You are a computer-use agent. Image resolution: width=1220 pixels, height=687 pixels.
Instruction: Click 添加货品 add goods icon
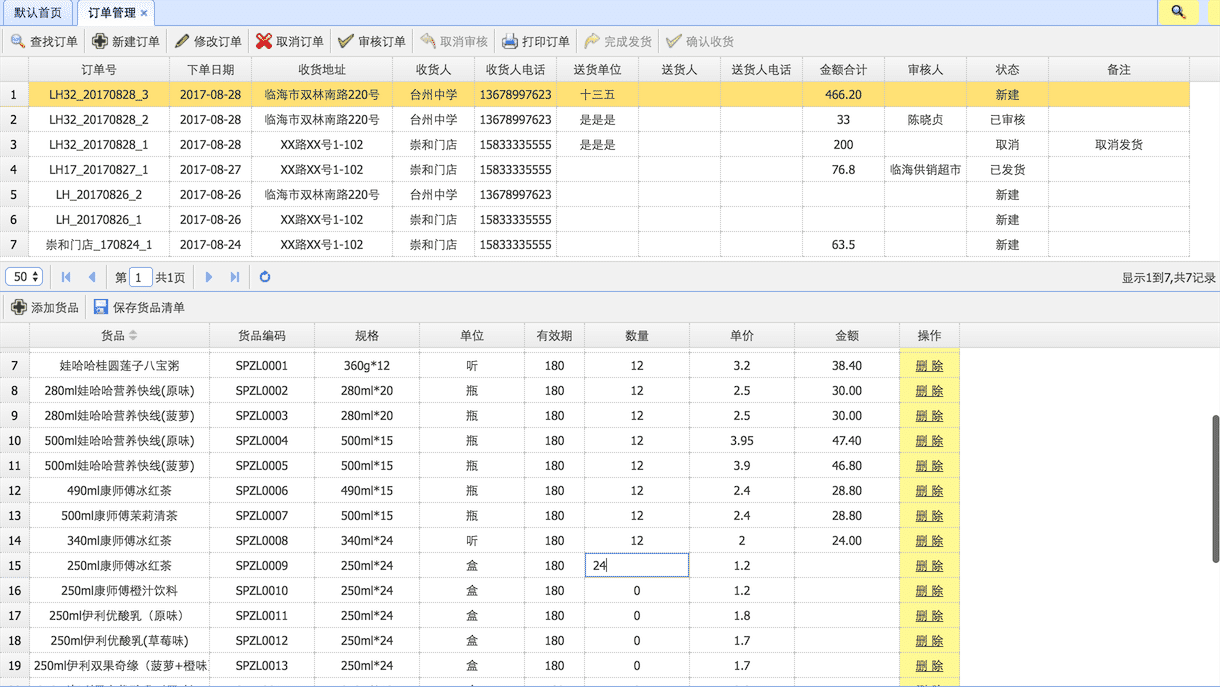click(19, 307)
